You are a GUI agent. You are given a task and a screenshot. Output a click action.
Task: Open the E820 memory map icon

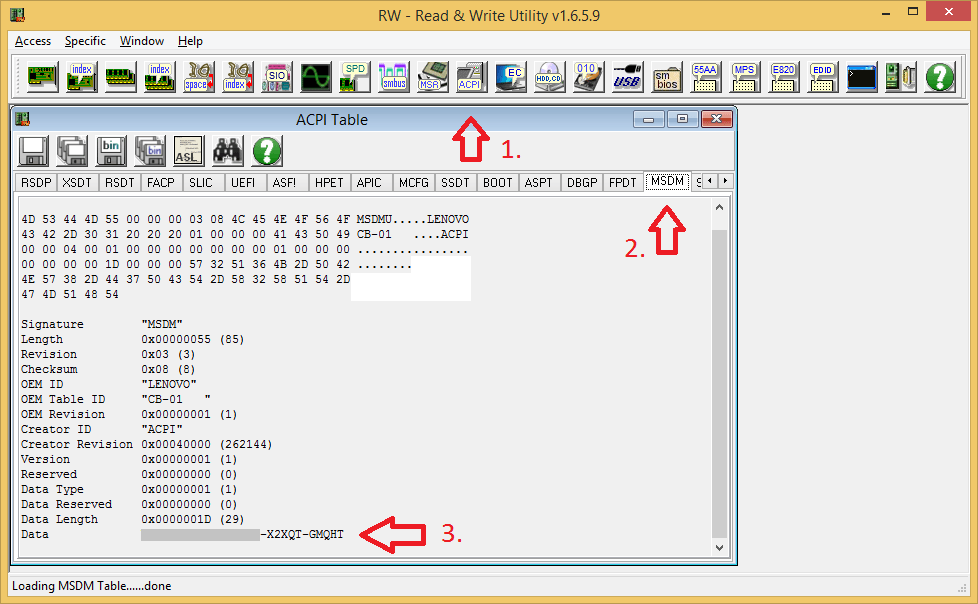click(782, 77)
